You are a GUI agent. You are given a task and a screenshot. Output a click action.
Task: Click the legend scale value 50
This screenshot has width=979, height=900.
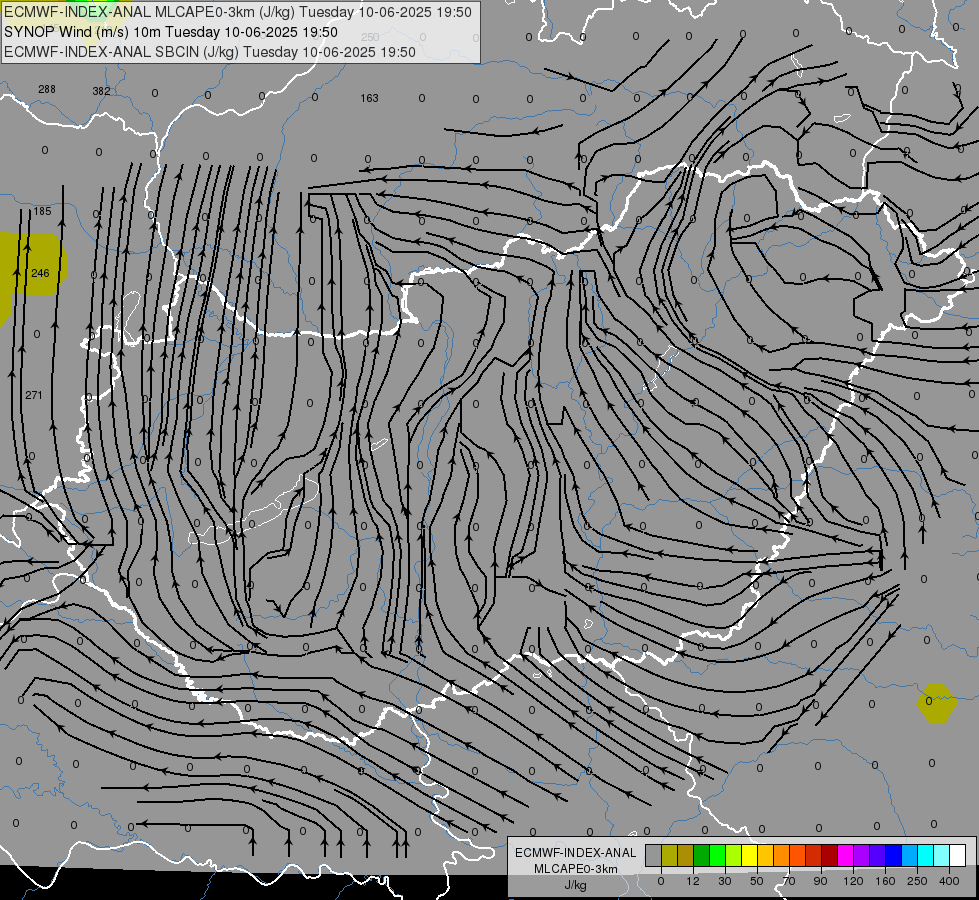757,881
